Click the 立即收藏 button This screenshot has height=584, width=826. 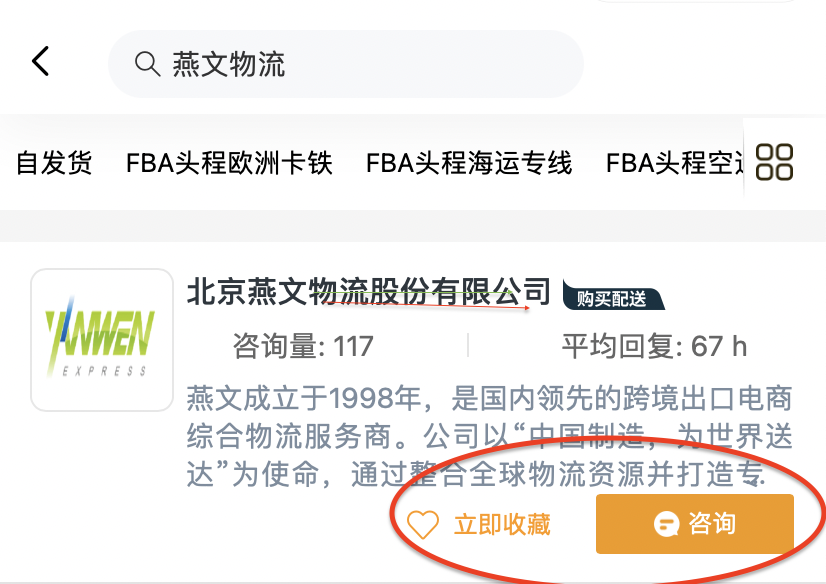click(479, 524)
